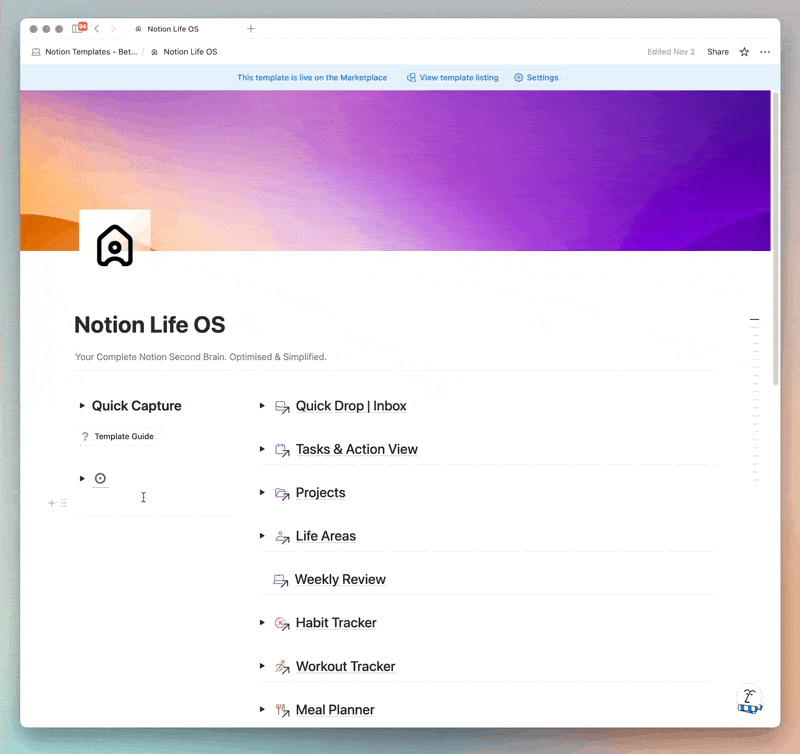Open the Notion Life OS breadcrumb item

(x=190, y=52)
